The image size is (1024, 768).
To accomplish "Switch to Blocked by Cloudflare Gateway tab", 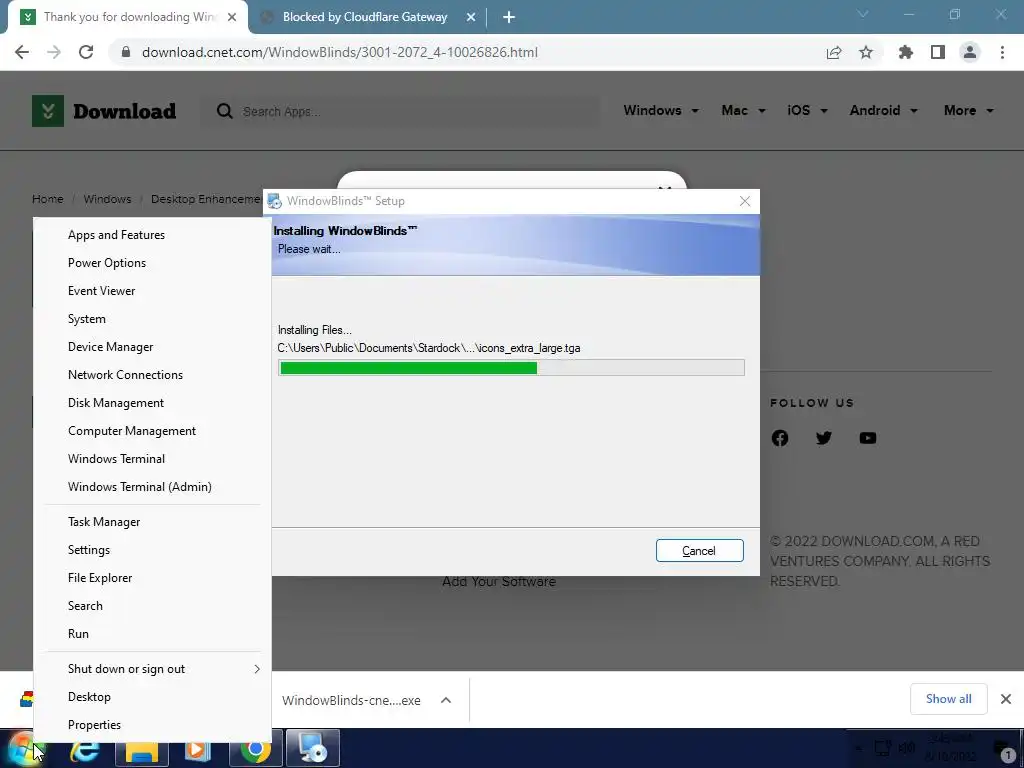I will coord(365,17).
